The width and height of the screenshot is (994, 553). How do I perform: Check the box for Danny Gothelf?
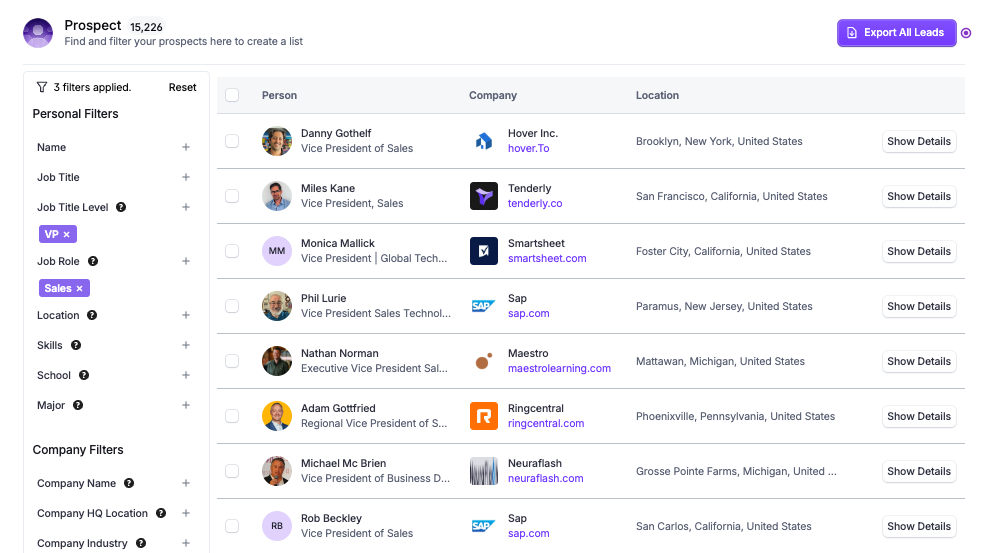click(x=232, y=141)
